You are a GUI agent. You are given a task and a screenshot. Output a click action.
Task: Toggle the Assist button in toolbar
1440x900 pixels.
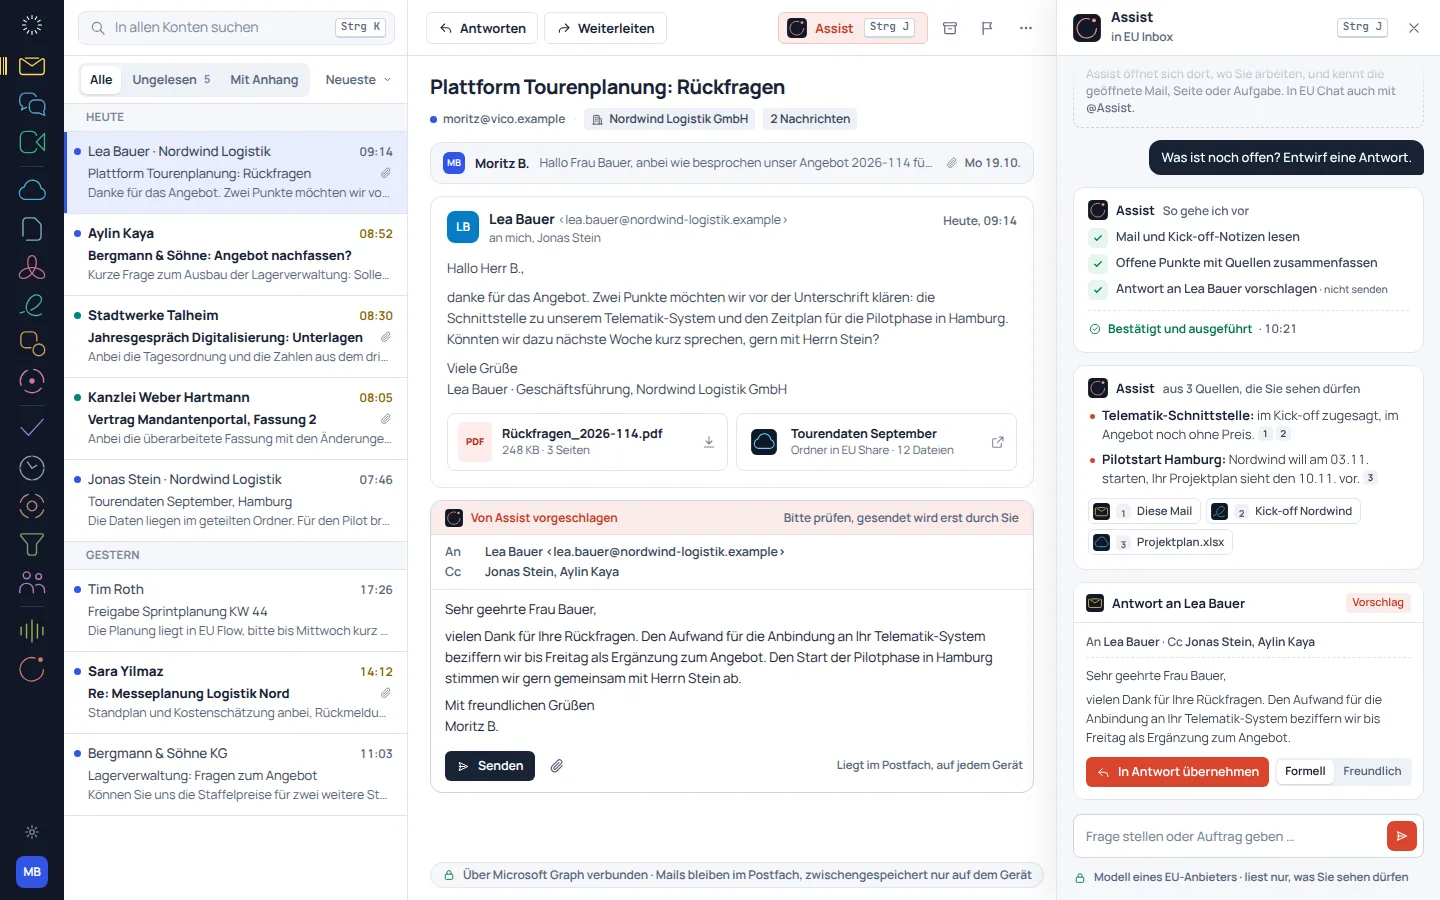click(x=853, y=28)
